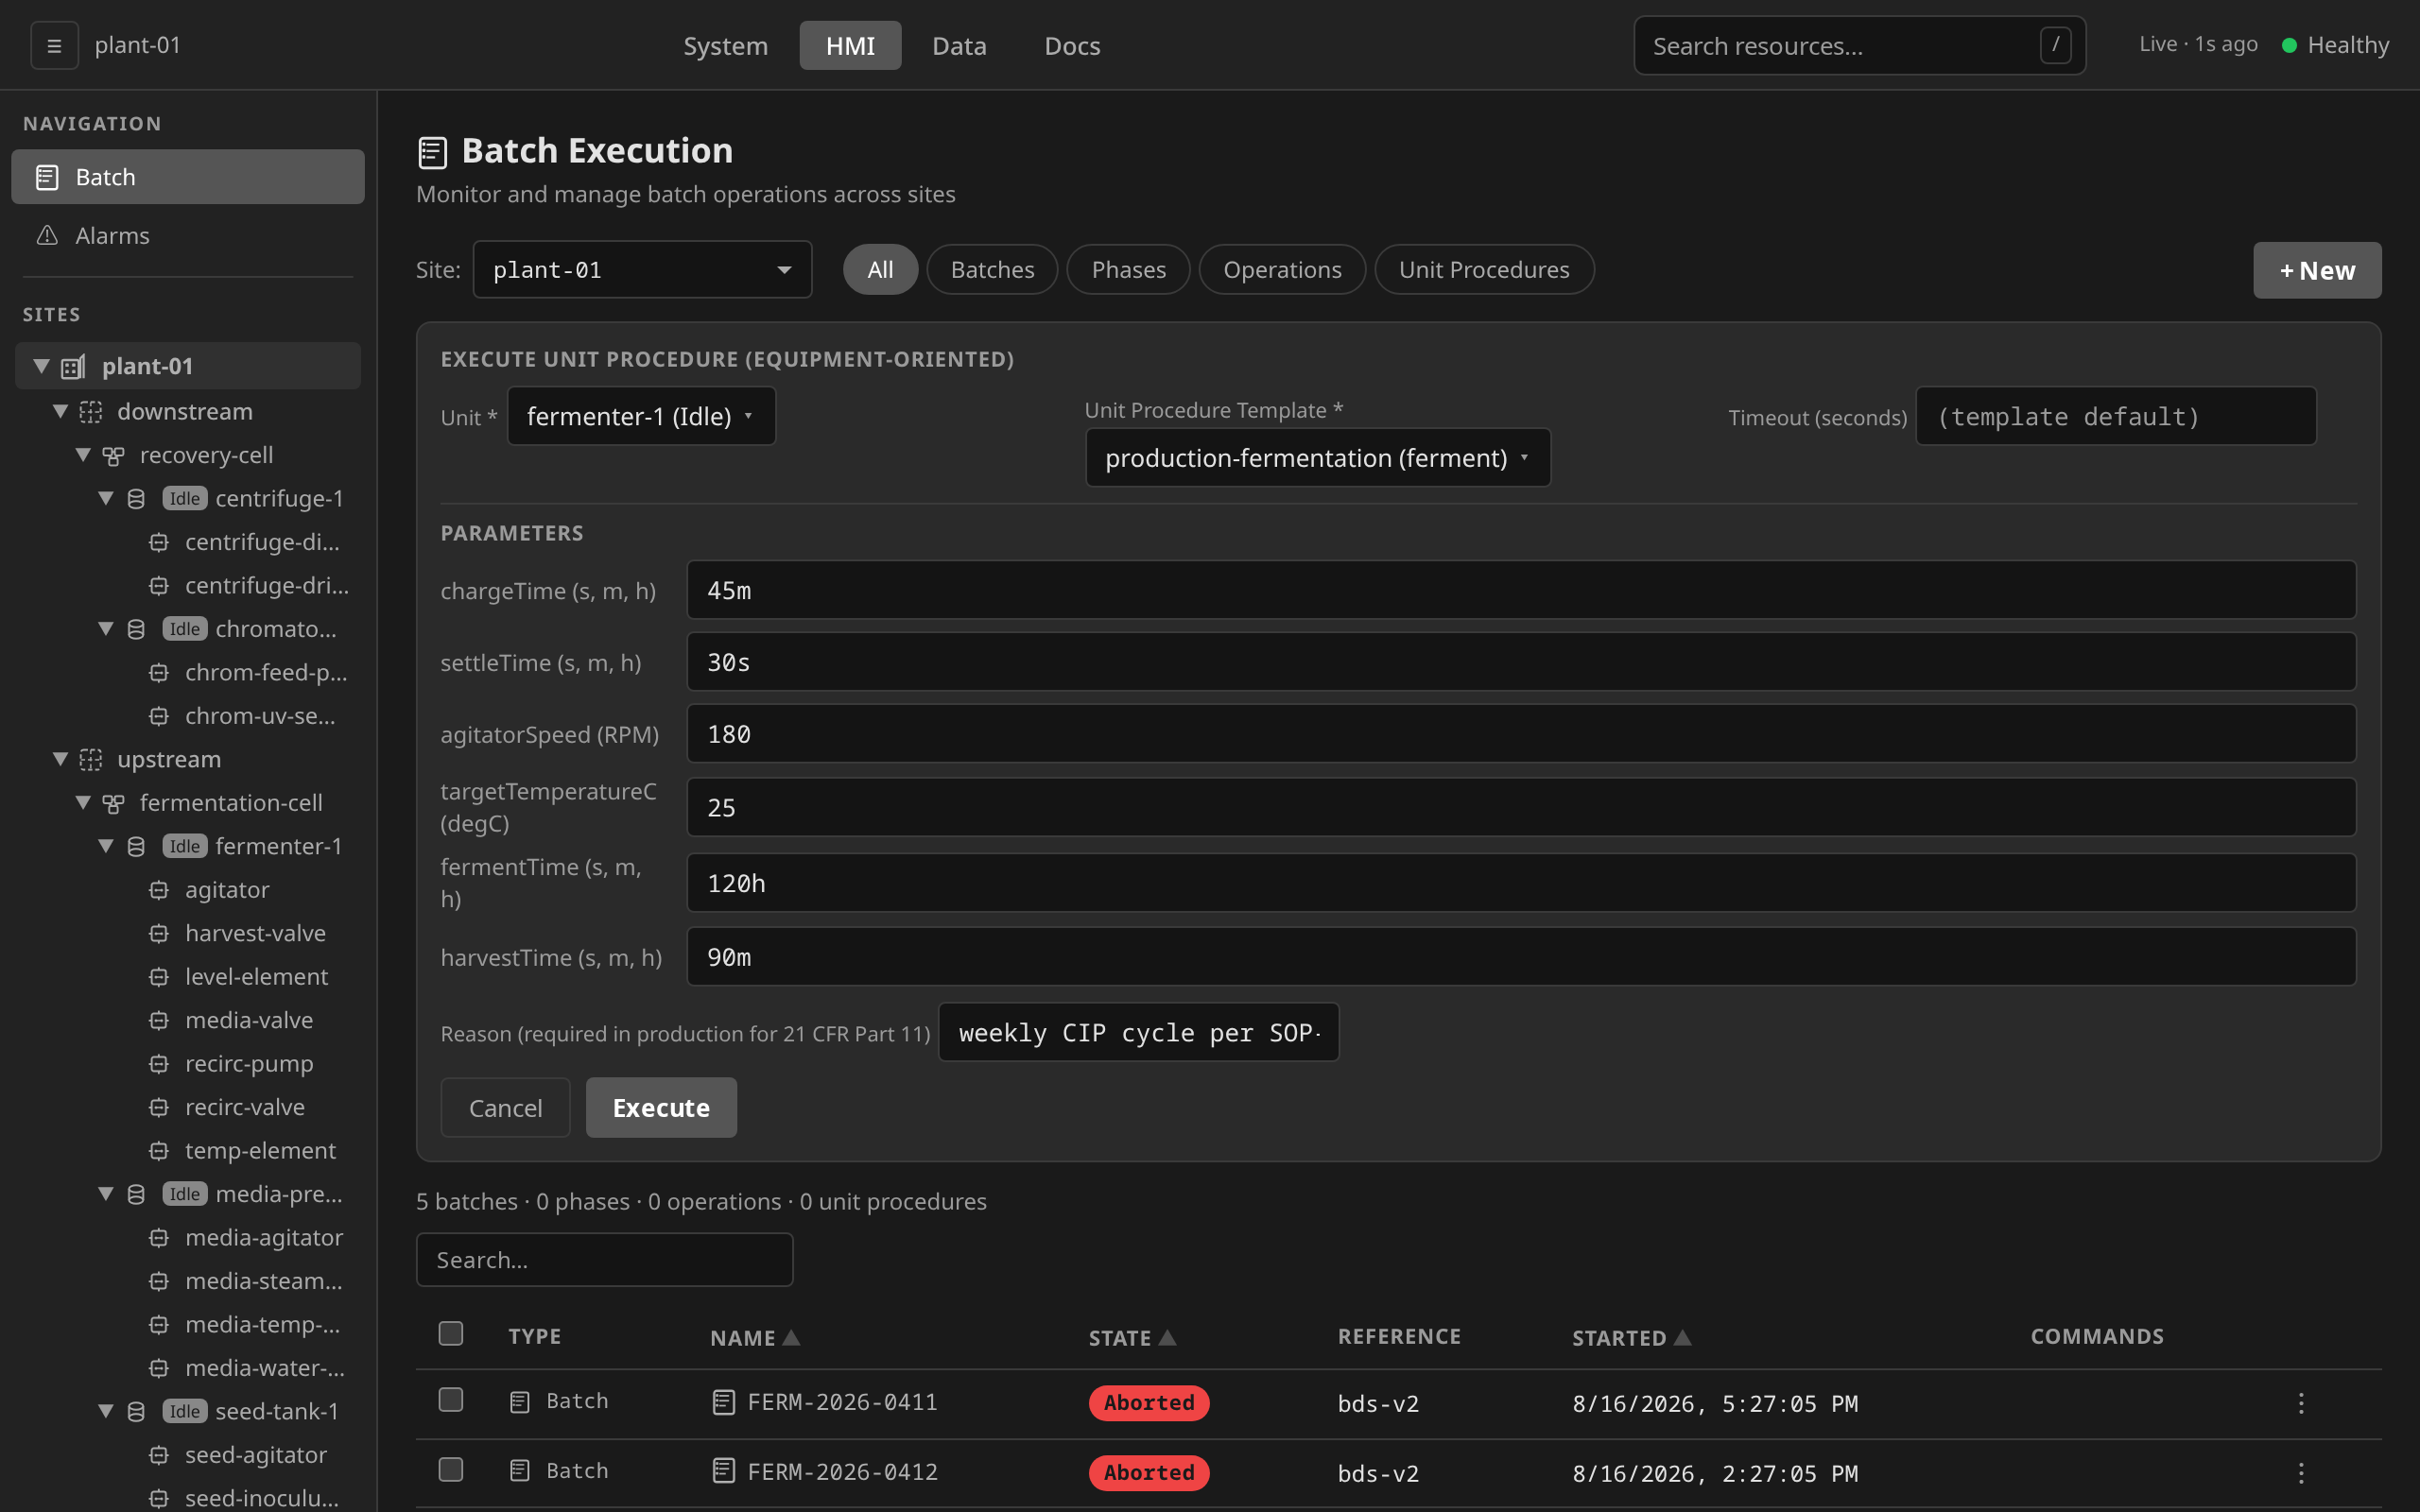Click the chromato... unit icon
Screen dimensions: 2420x1512
click(x=136, y=629)
